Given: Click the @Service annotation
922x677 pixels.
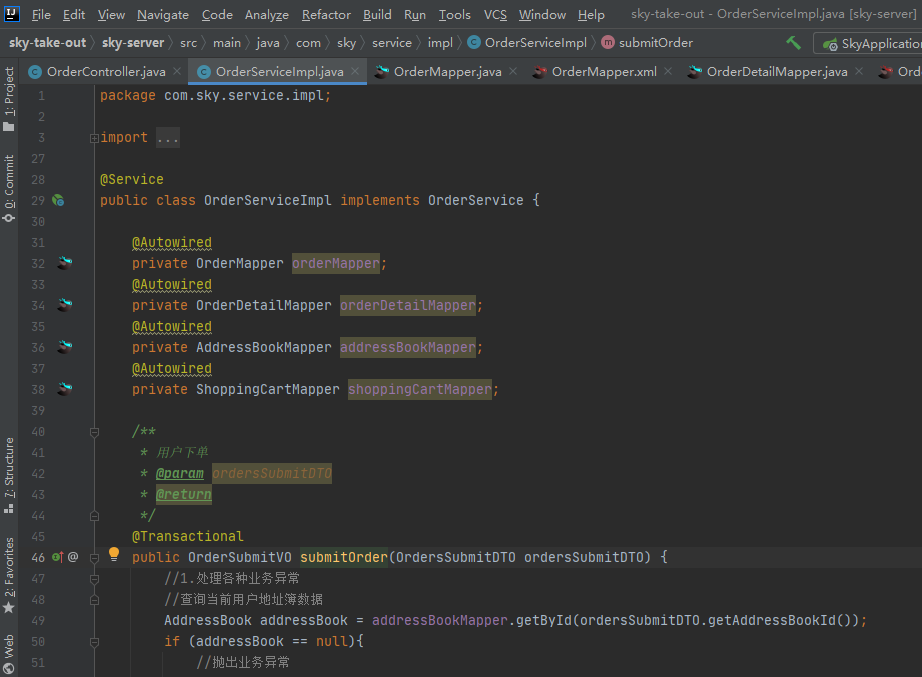Looking at the screenshot, I should [132, 179].
